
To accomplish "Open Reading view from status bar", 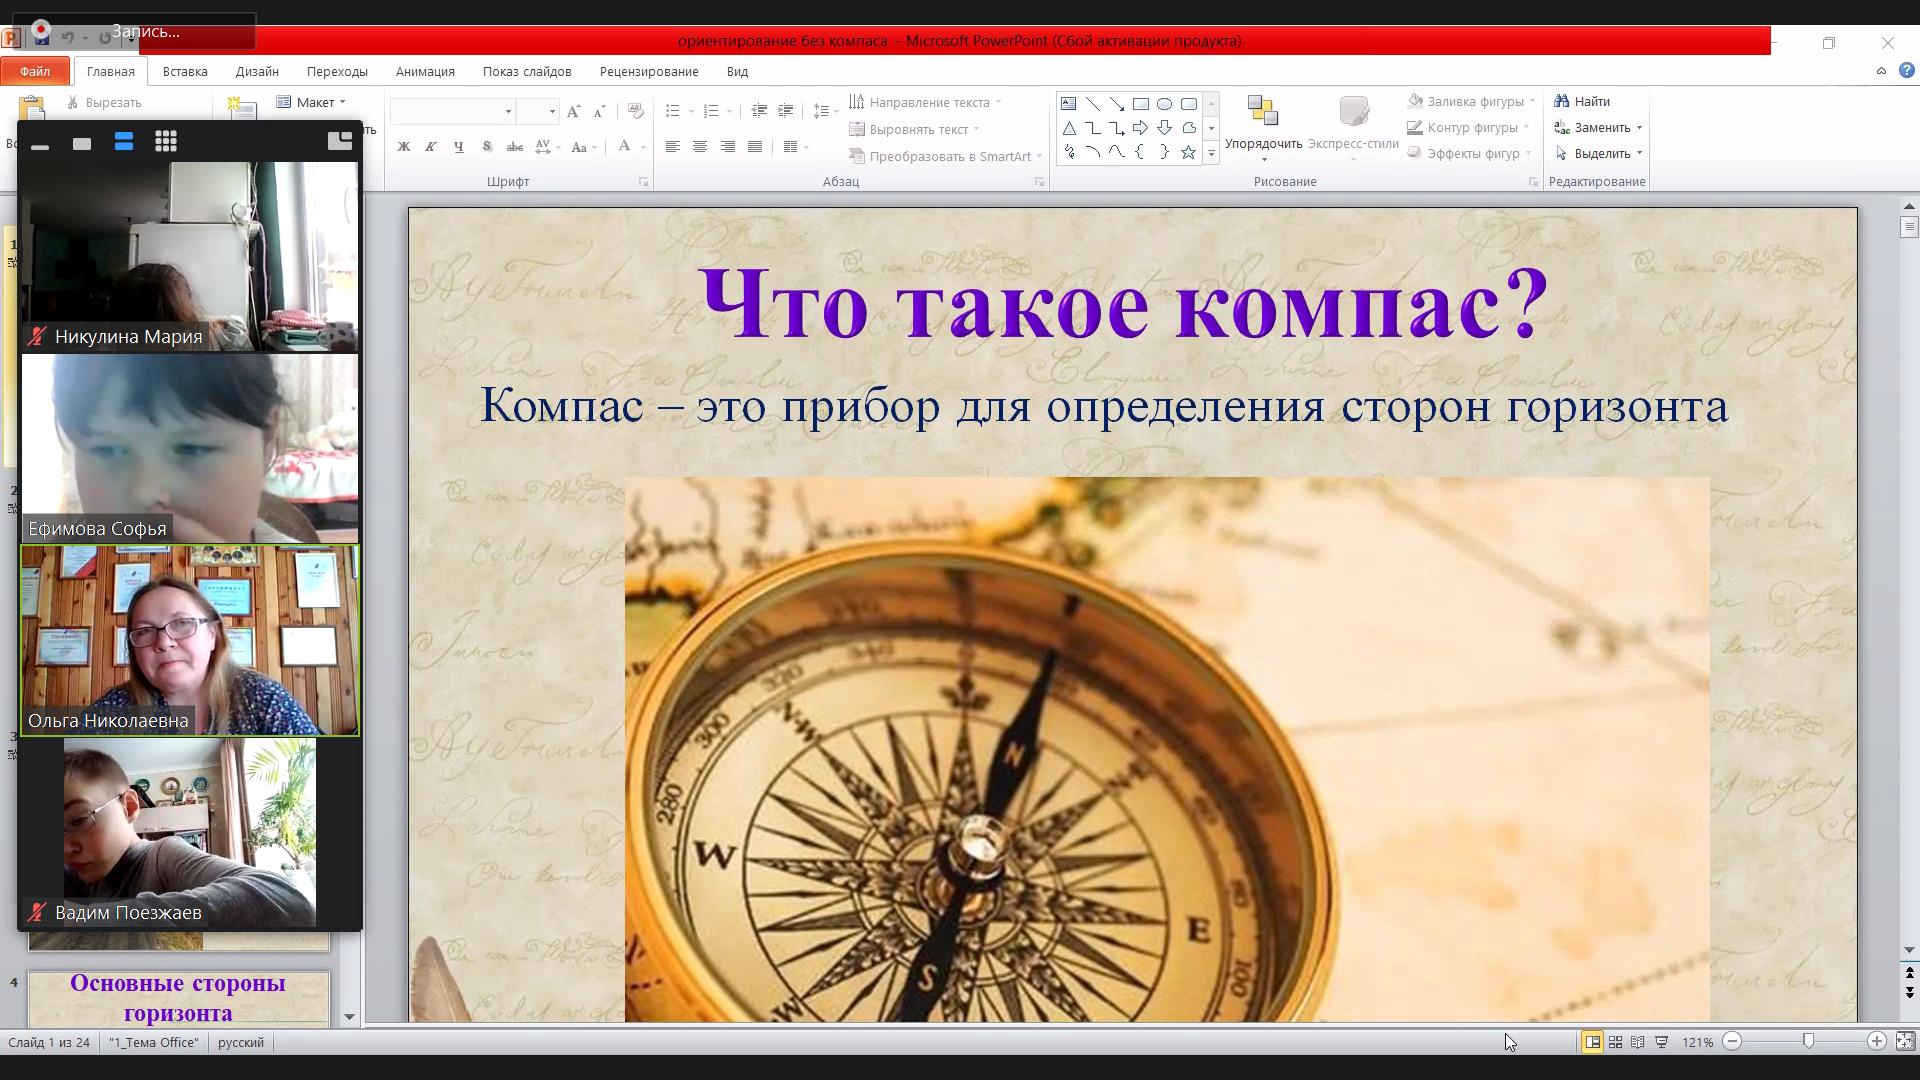I will (1638, 1042).
